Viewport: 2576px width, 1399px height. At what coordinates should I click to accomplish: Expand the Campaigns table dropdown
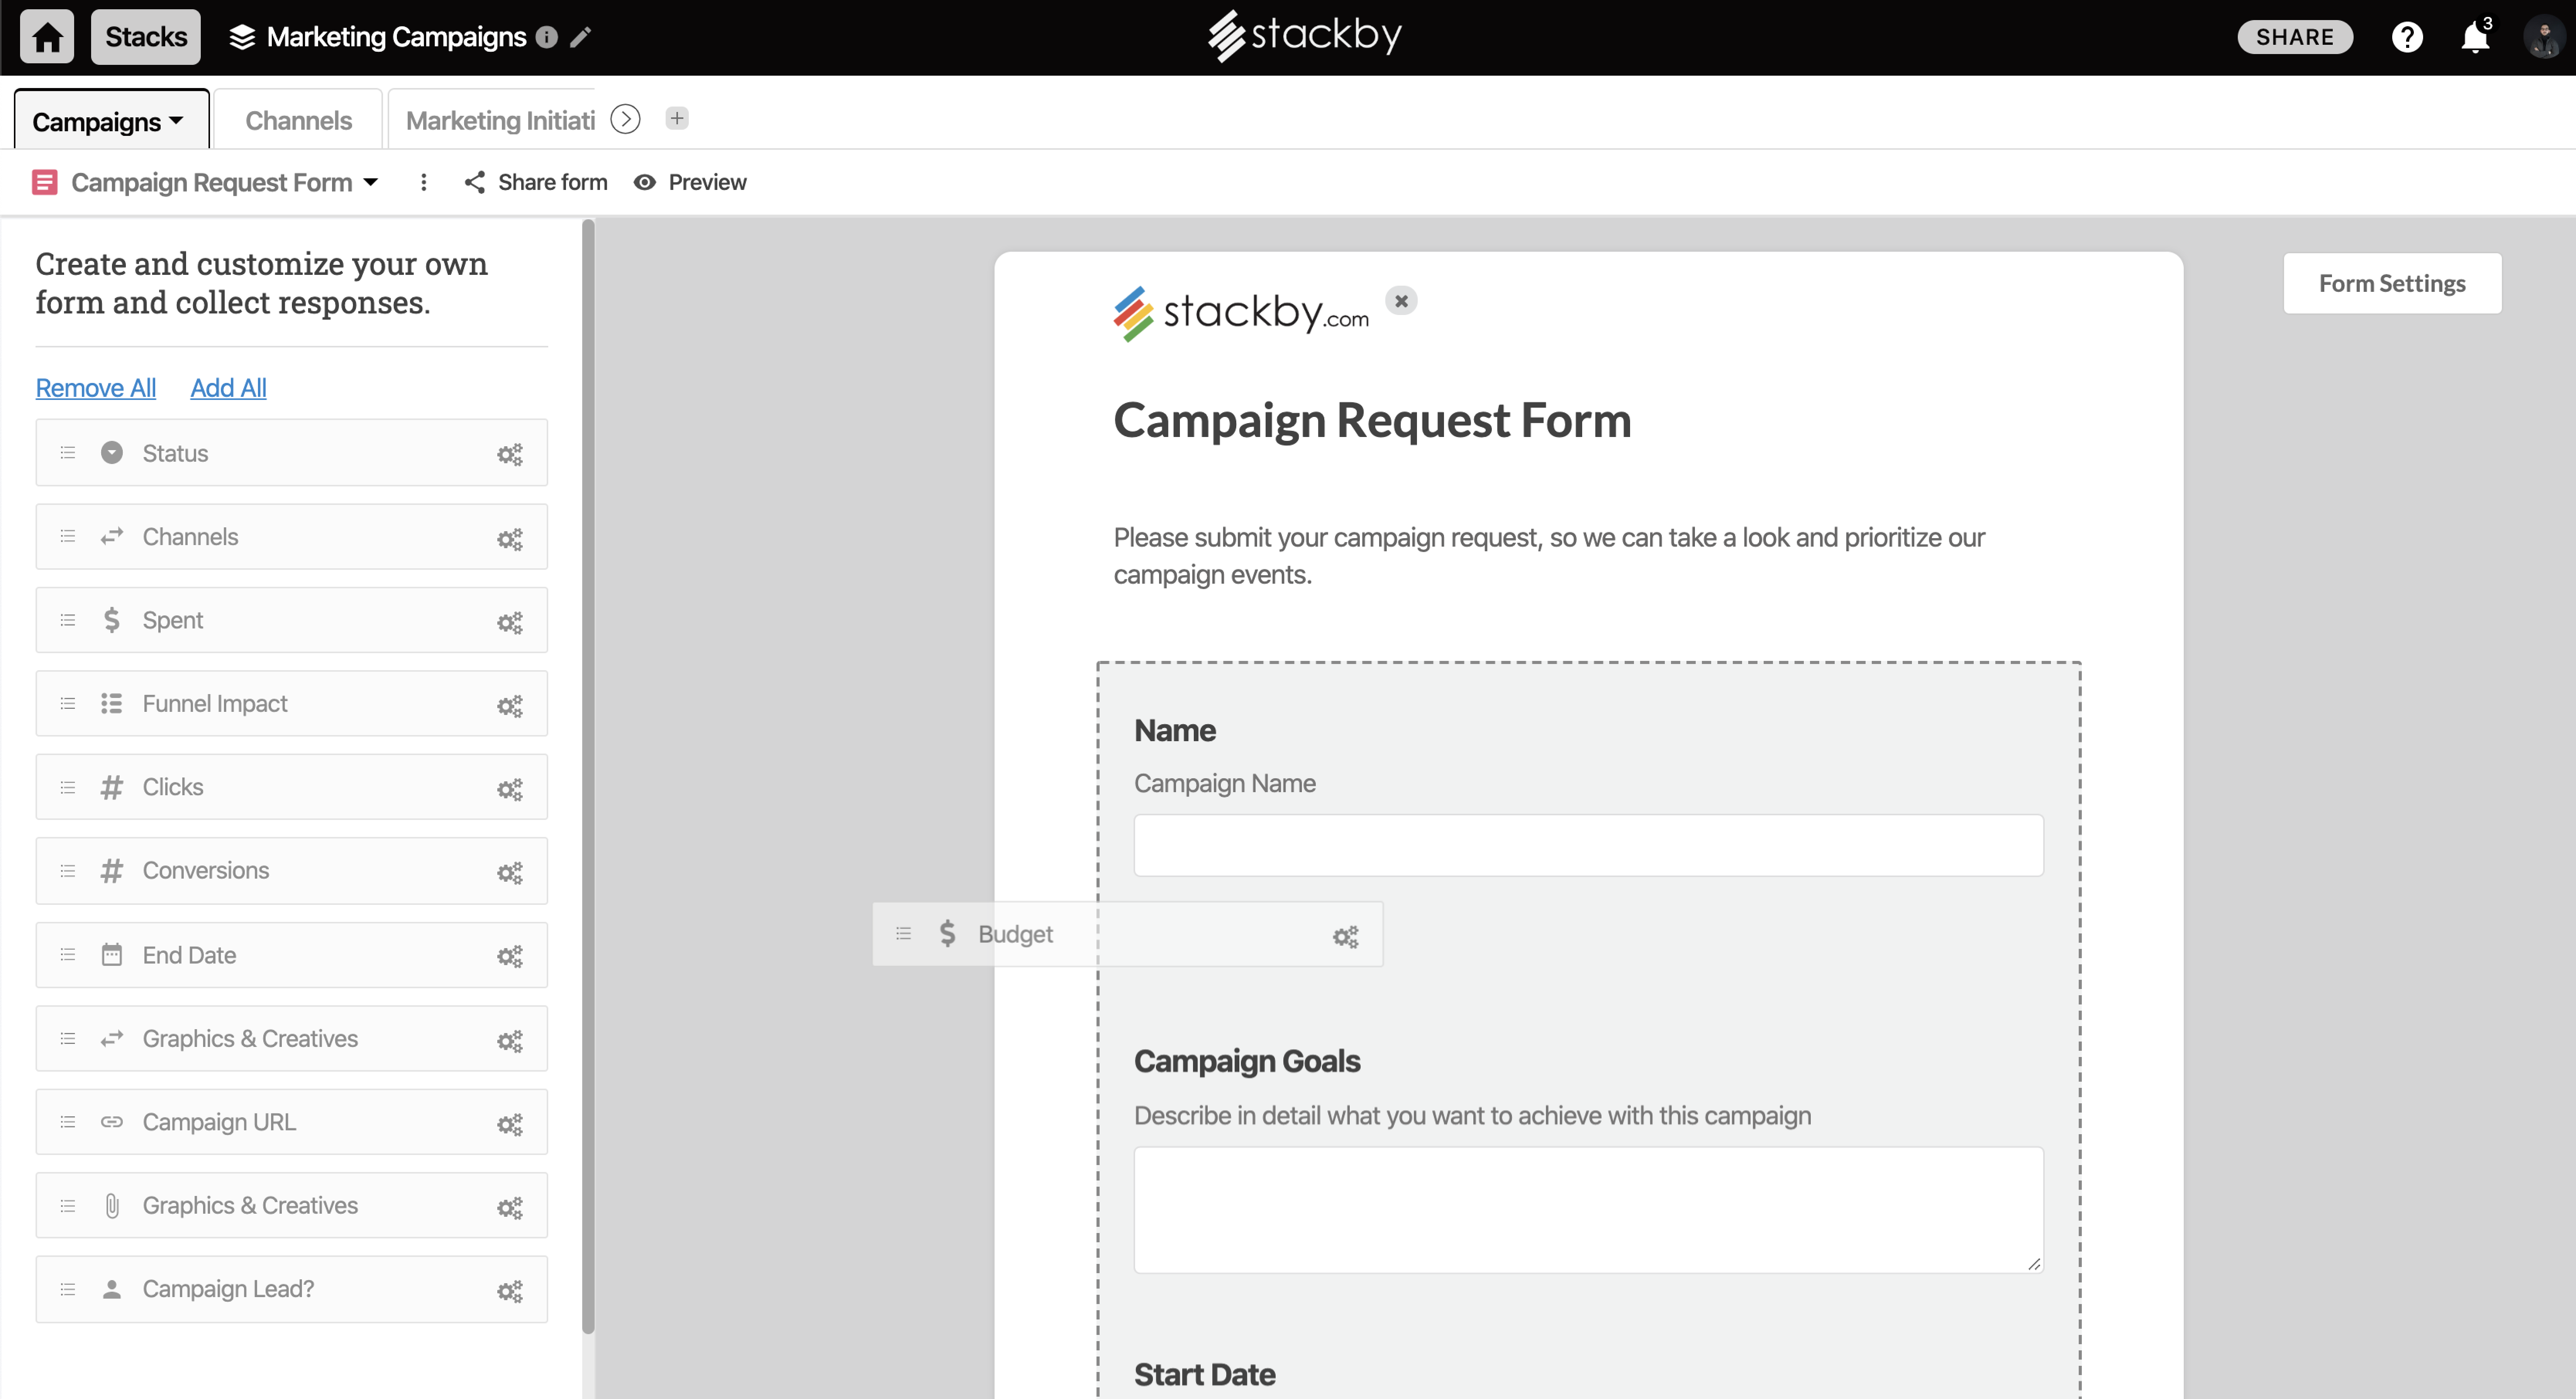tap(177, 120)
